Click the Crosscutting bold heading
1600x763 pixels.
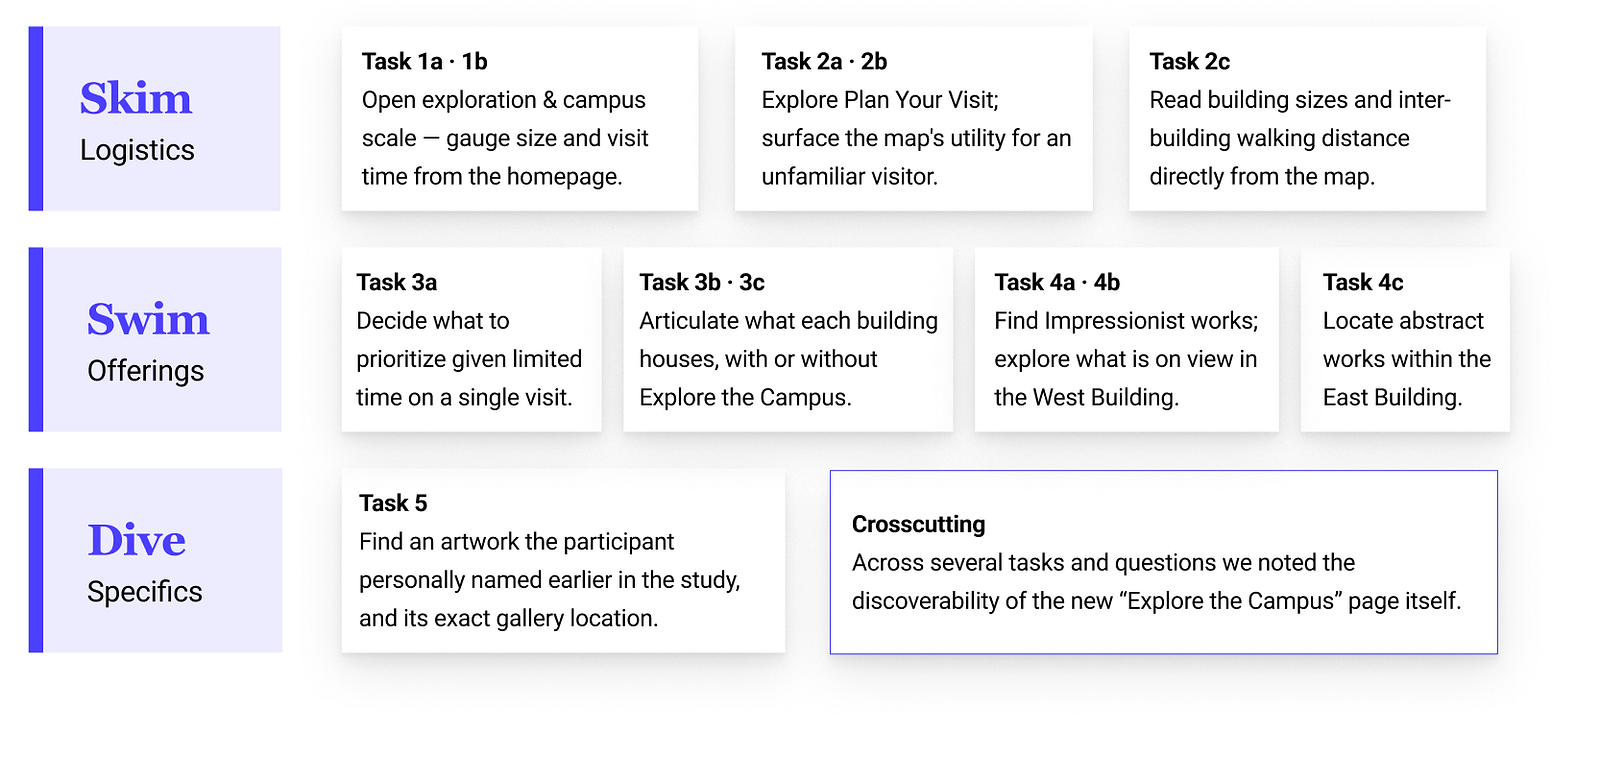tap(919, 525)
